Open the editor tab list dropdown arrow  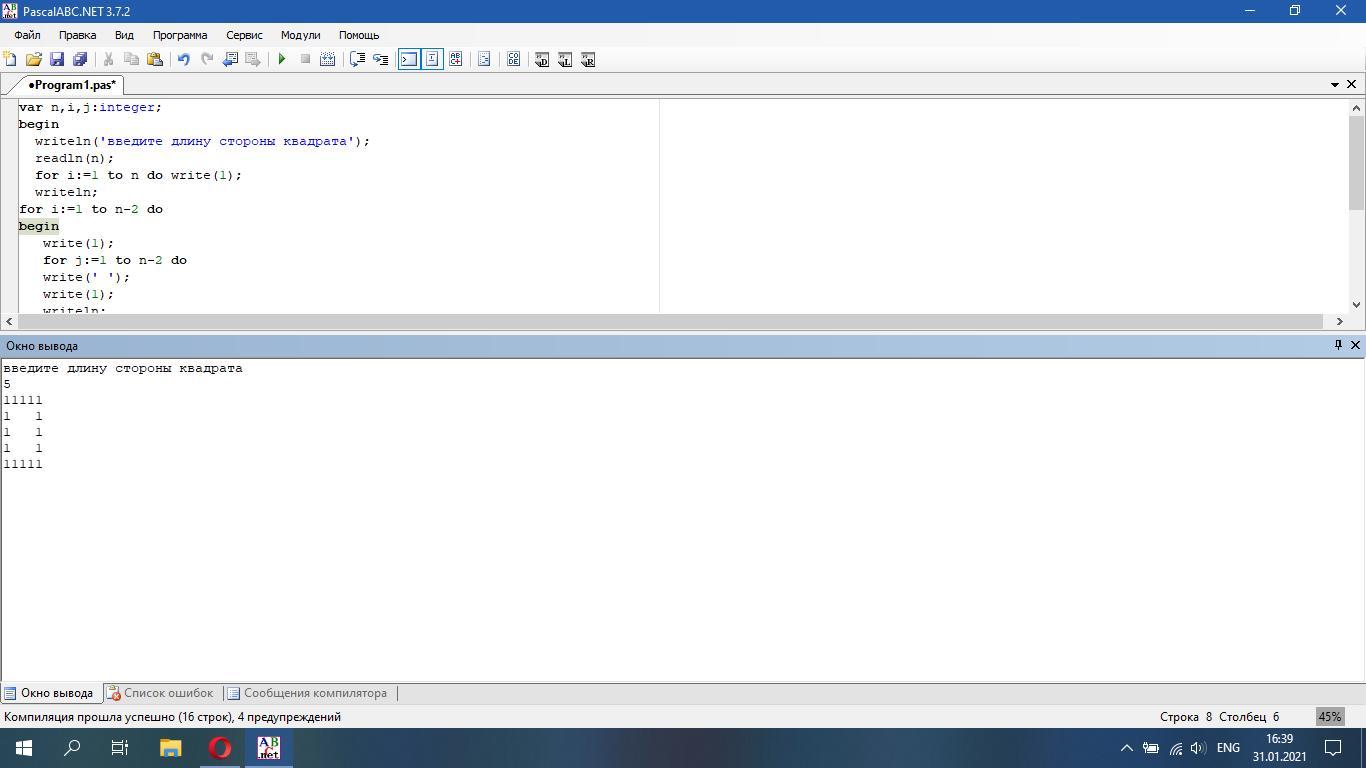[1334, 85]
